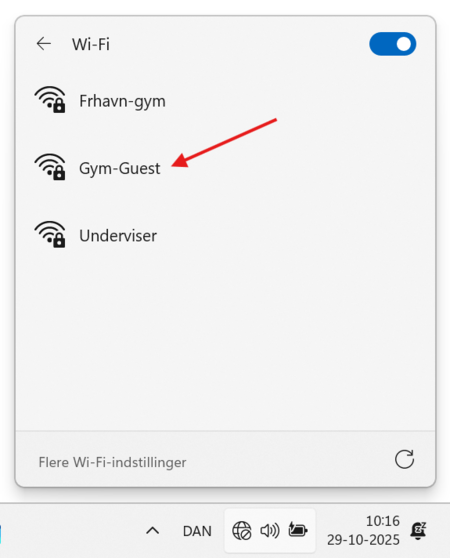450x558 pixels.
Task: Open the volume speaker tray icon
Action: pyautogui.click(x=270, y=531)
